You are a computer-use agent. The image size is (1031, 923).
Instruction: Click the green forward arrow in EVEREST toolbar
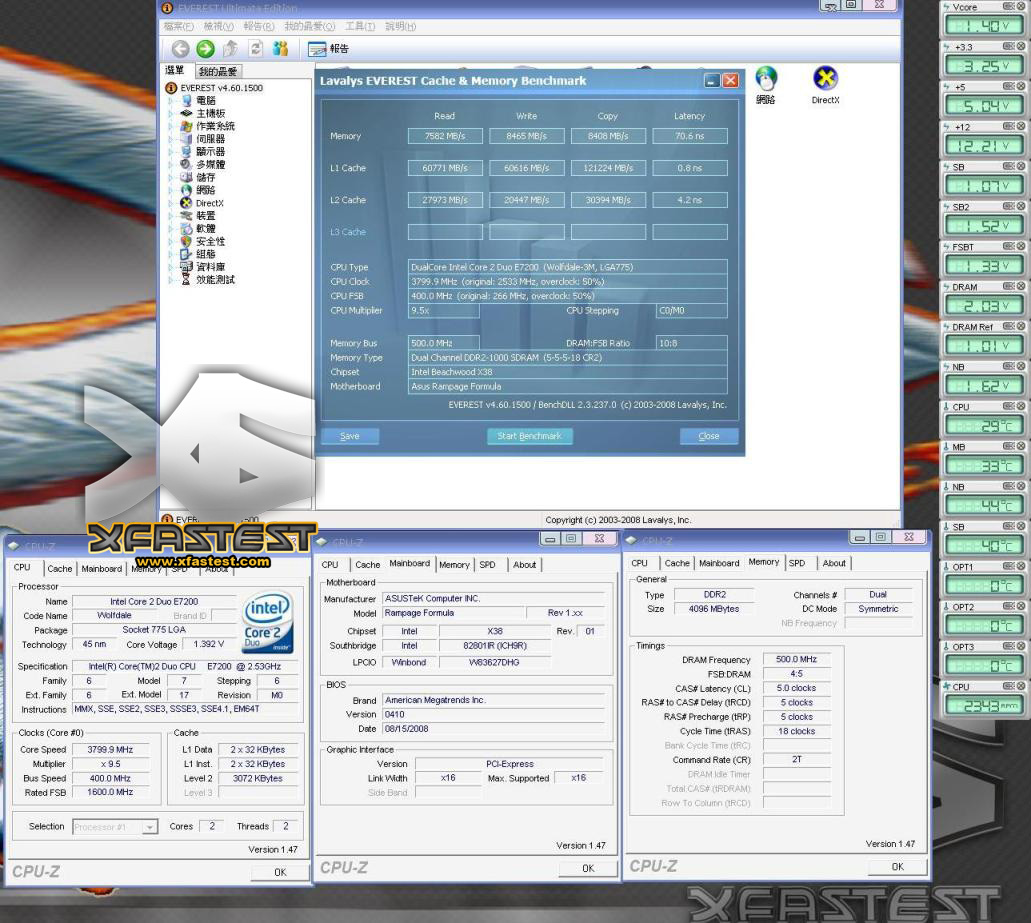[205, 49]
